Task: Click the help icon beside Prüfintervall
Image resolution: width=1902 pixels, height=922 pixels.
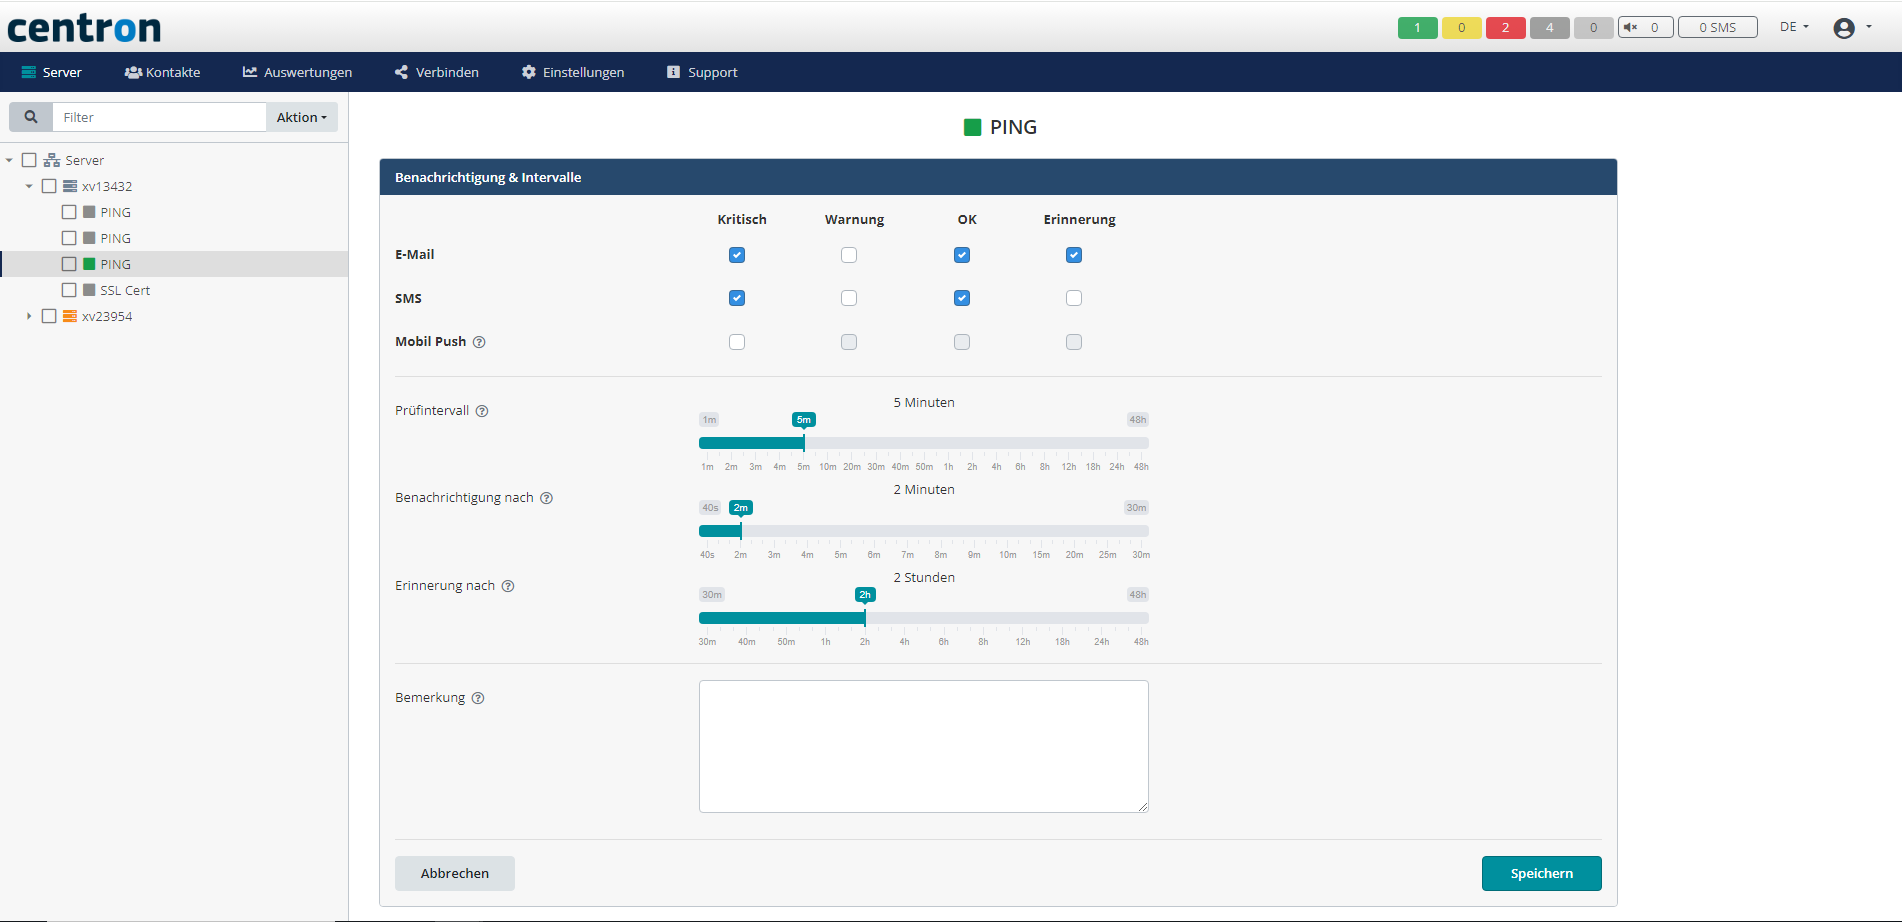Action: [483, 410]
